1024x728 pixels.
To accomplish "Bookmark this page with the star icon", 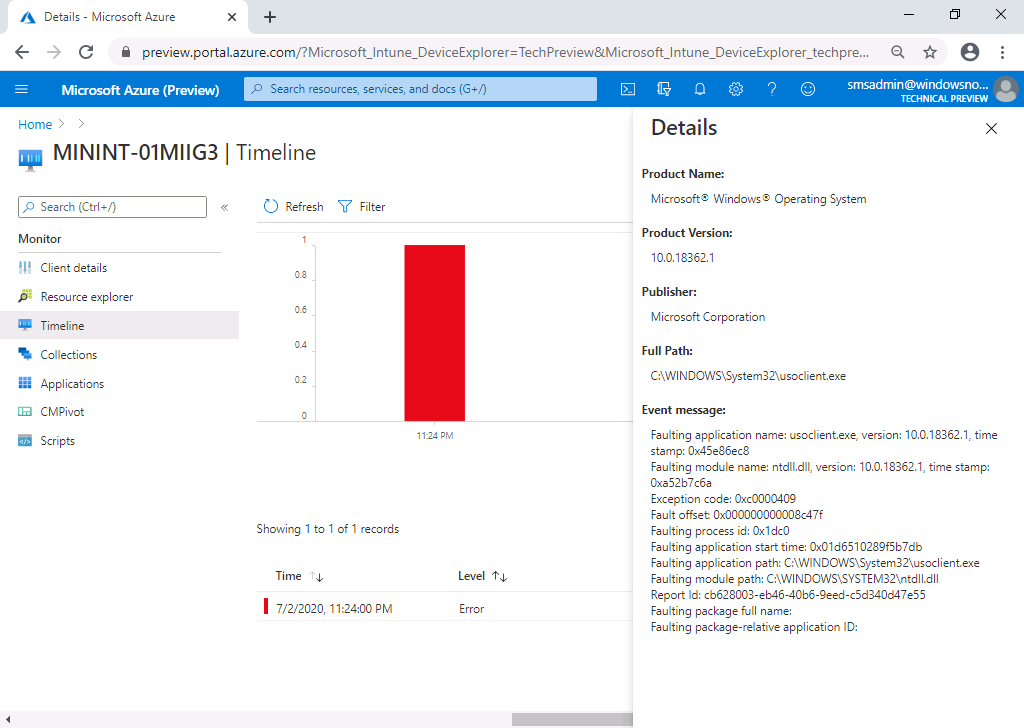I will 930,52.
